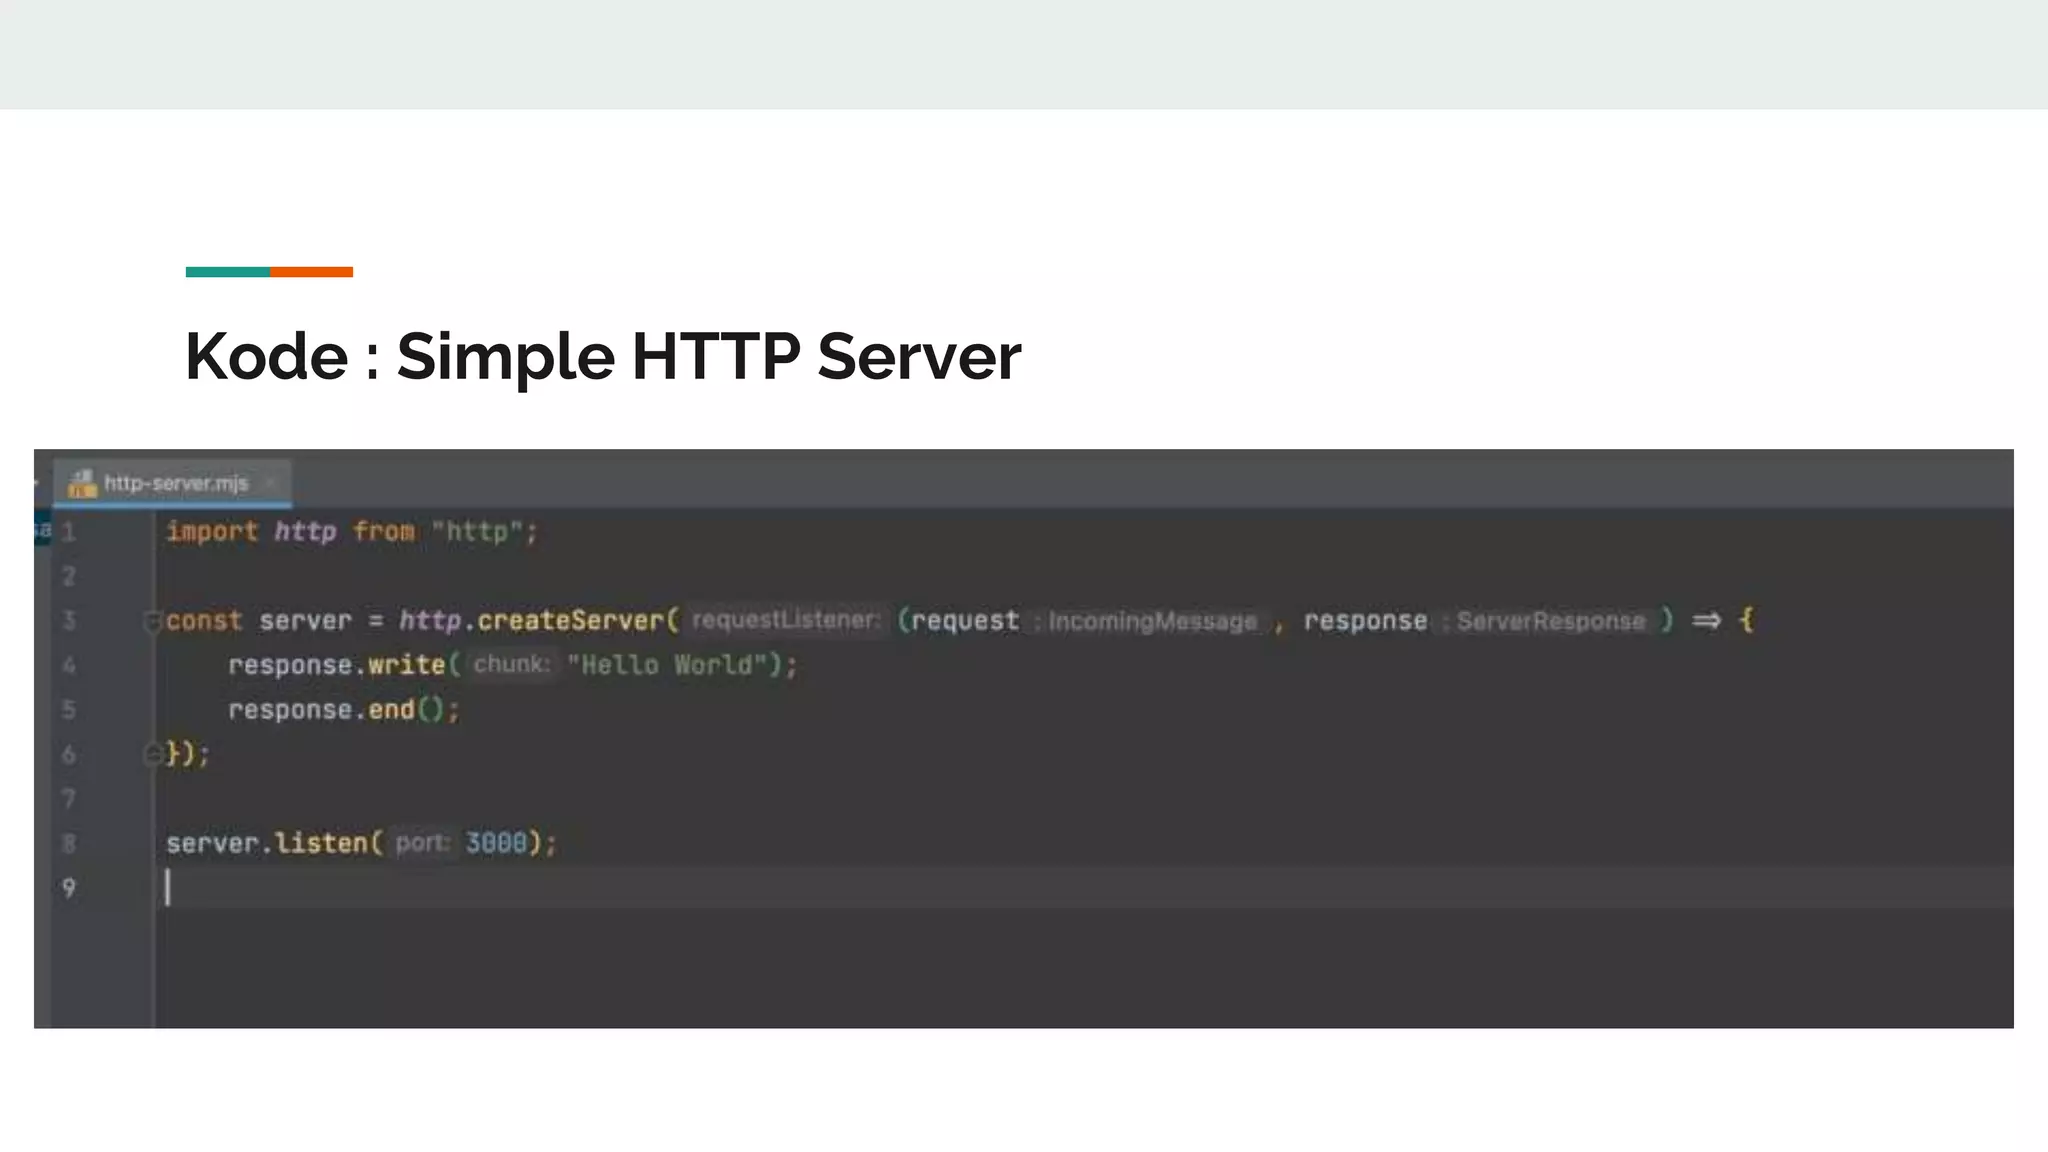
Task: Click "response.end" on line 5
Action: point(321,710)
